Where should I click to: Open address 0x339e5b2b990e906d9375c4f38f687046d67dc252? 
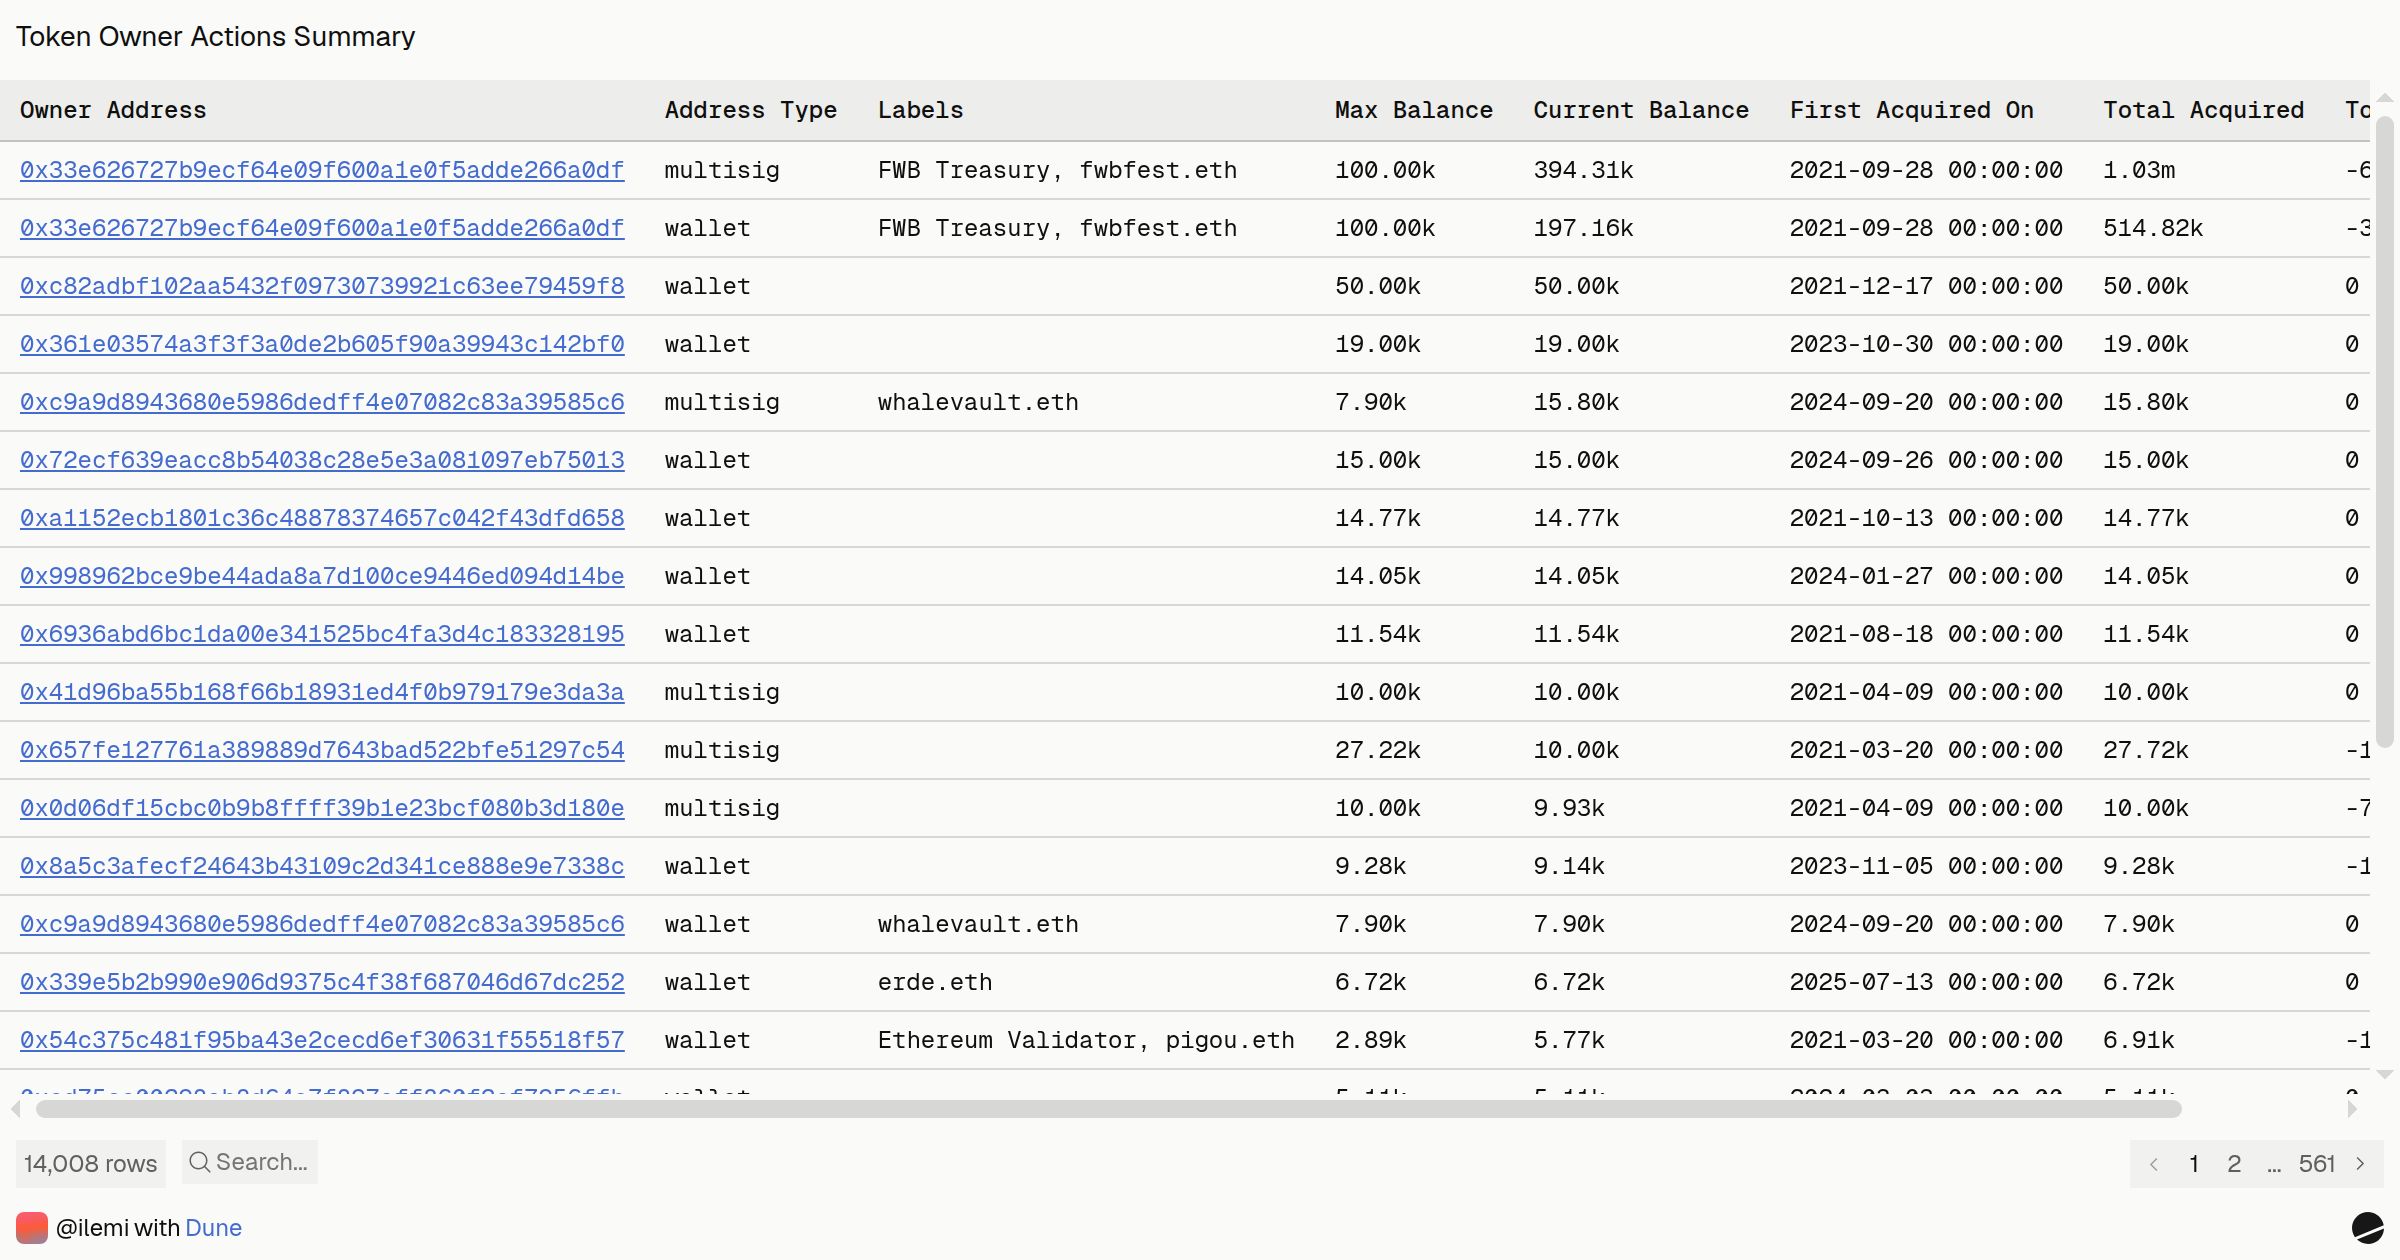(x=322, y=982)
